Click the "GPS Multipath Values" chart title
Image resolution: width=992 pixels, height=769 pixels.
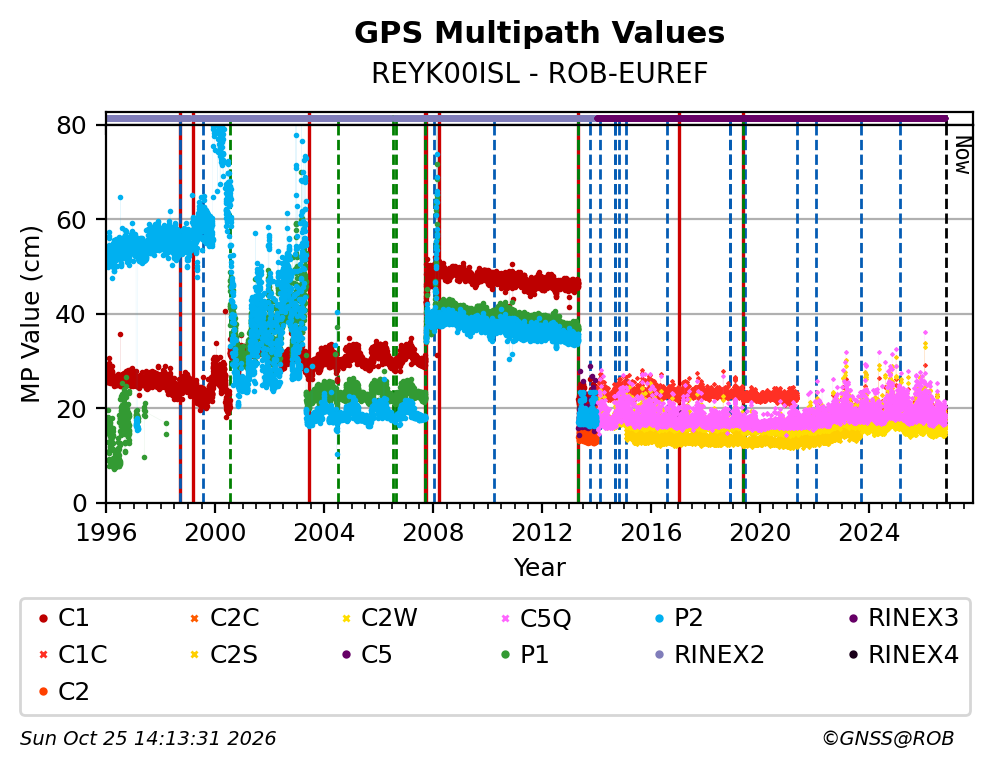539,33
